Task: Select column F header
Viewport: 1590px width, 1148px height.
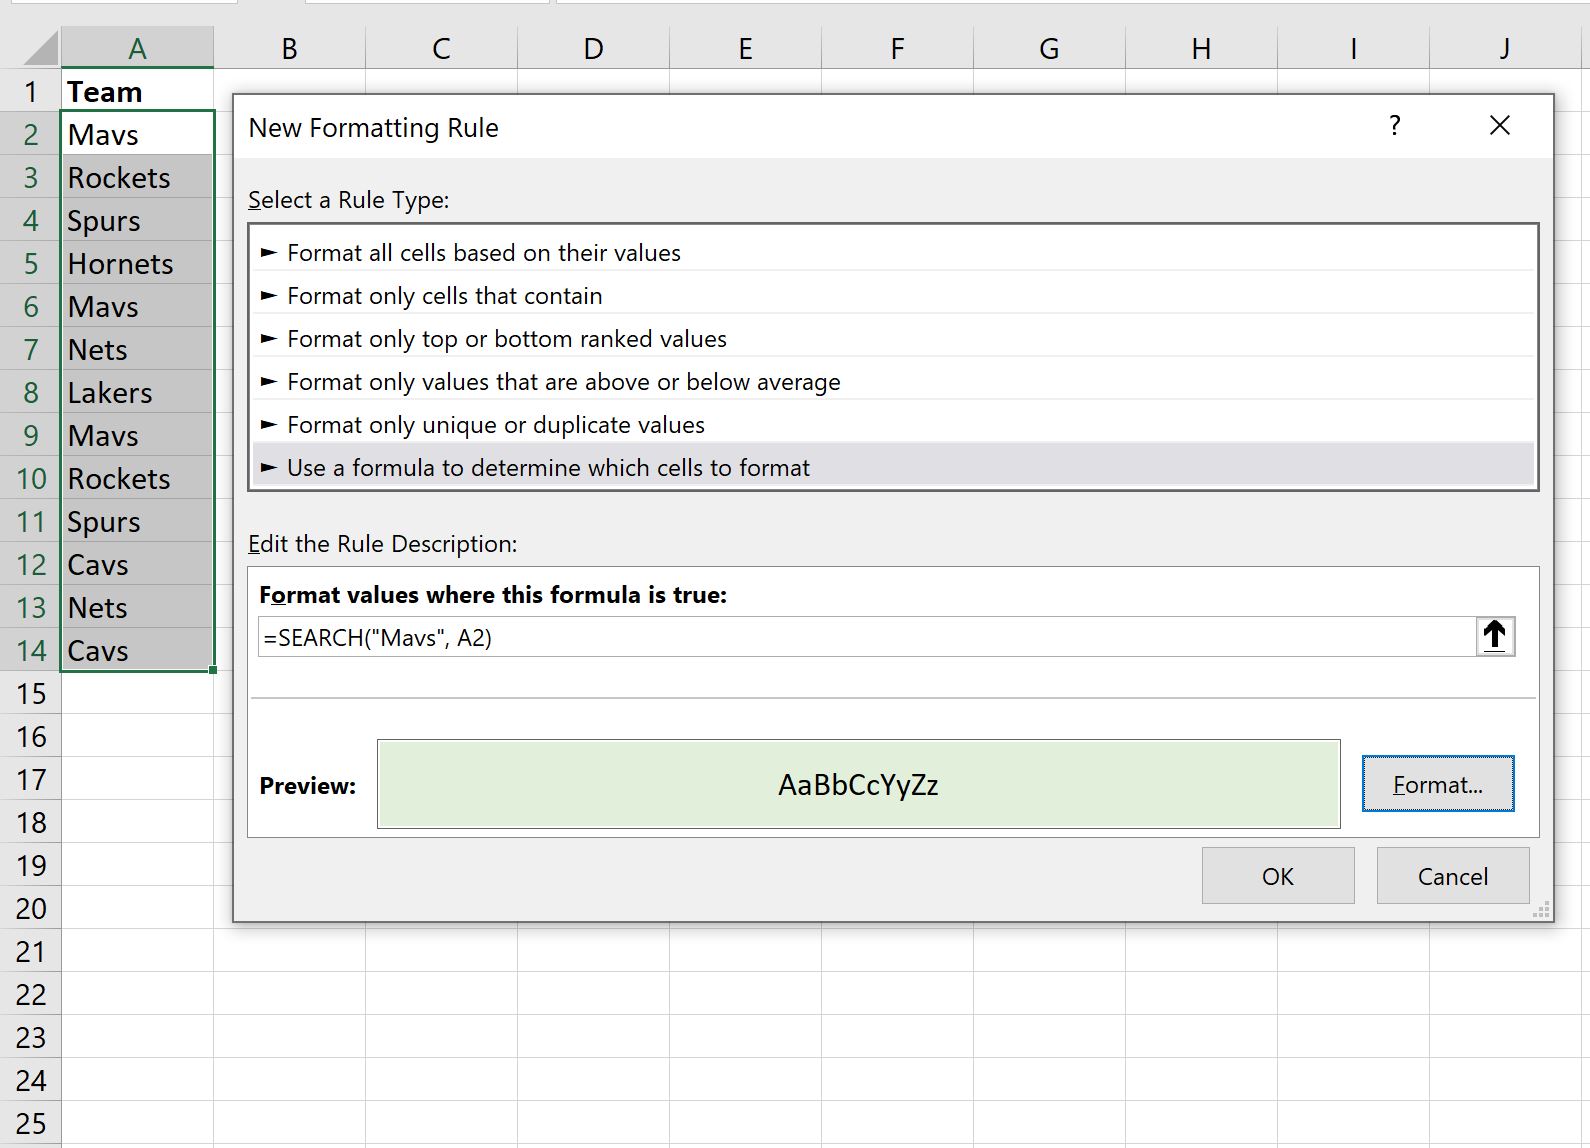Action: [x=897, y=48]
